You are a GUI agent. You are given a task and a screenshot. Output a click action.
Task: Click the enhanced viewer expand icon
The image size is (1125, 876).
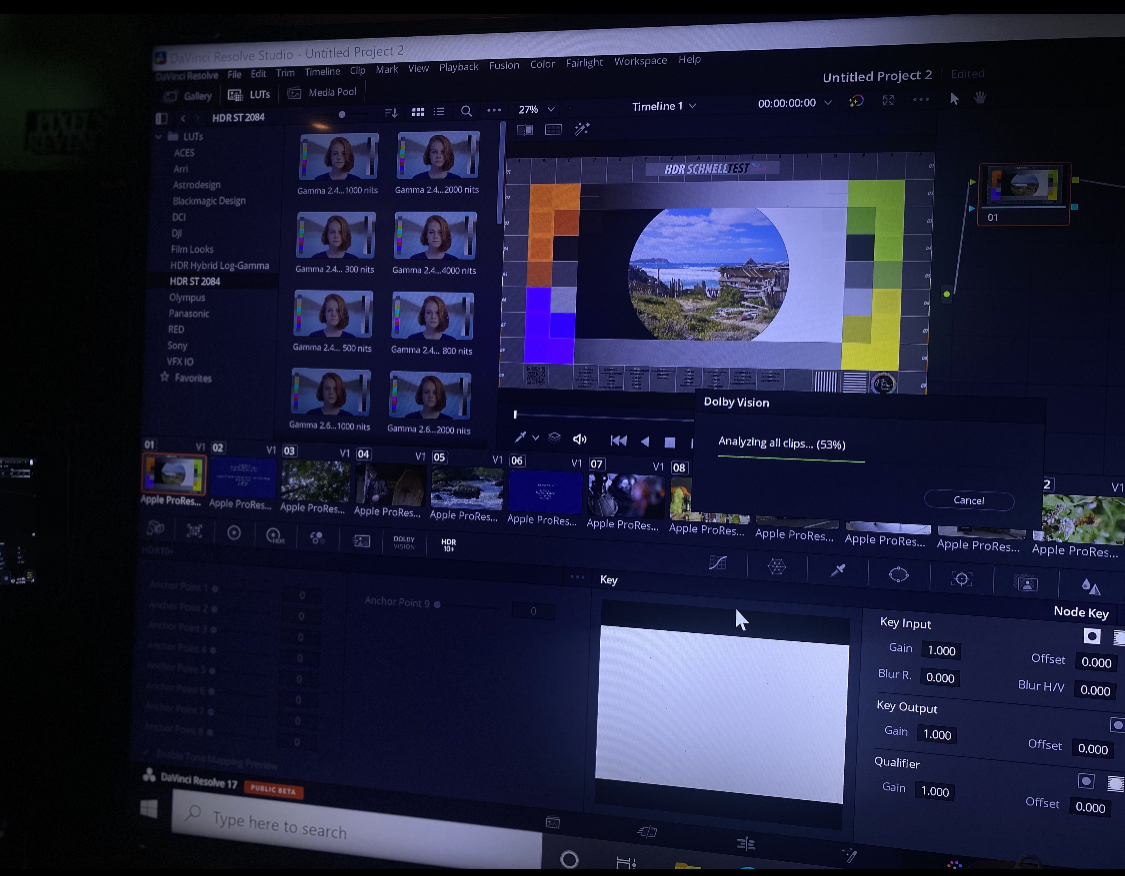pyautogui.click(x=888, y=100)
